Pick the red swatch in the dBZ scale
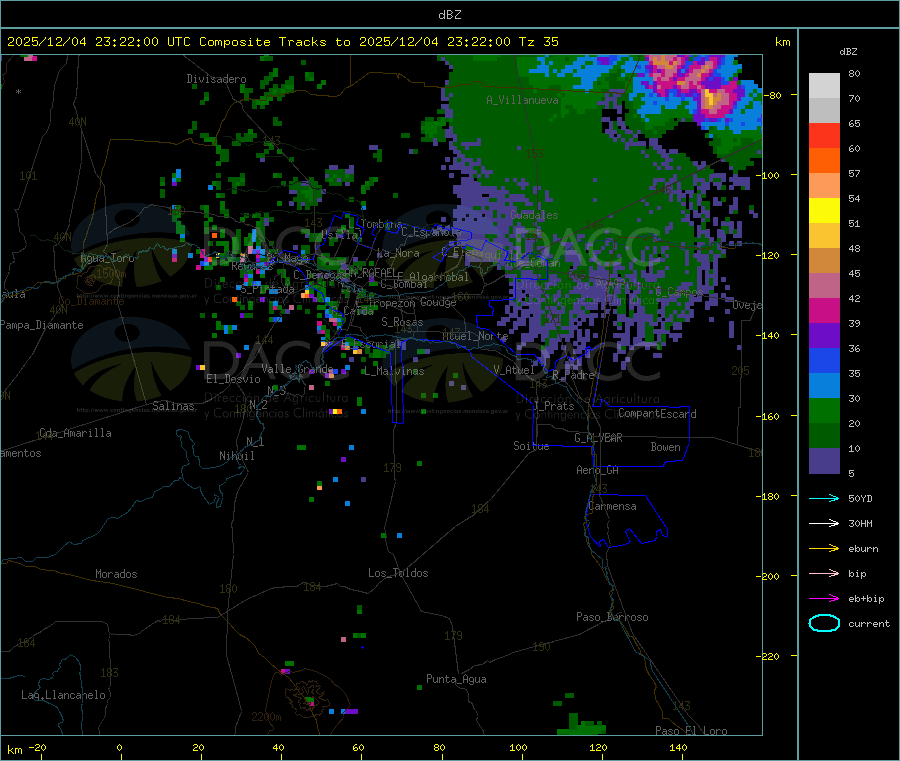Screen dimensions: 900x761 [x=824, y=135]
